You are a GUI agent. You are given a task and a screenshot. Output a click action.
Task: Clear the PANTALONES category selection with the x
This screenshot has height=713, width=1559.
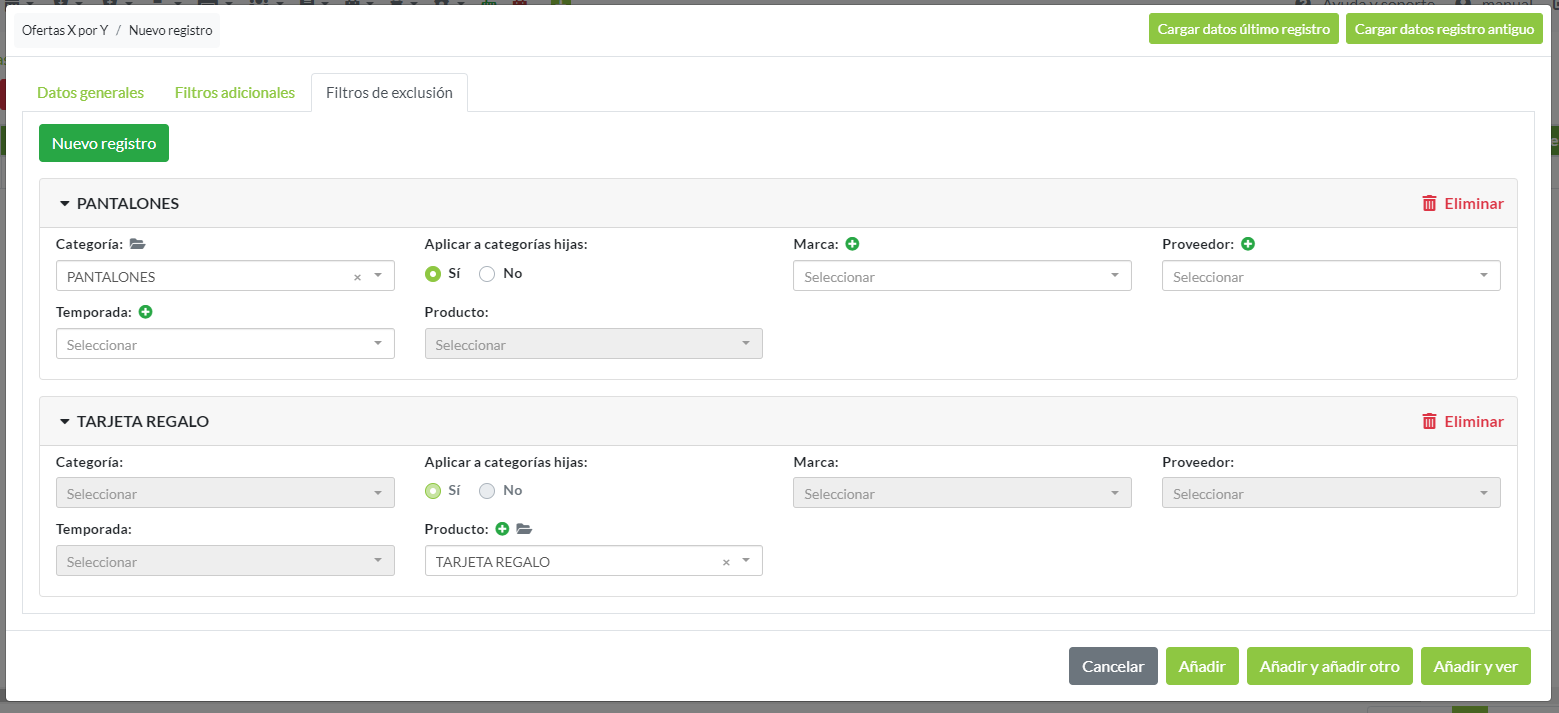pyautogui.click(x=357, y=277)
